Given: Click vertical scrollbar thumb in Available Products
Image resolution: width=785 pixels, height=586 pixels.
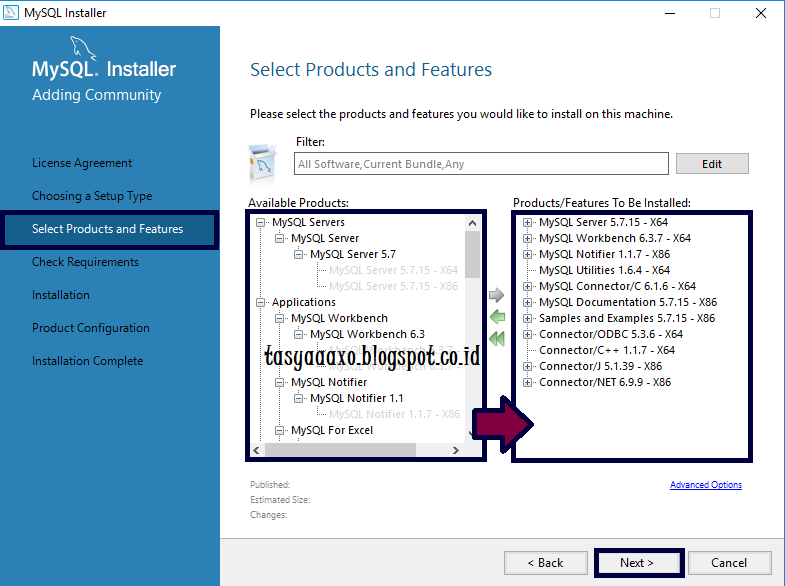Looking at the screenshot, I should click(x=472, y=255).
